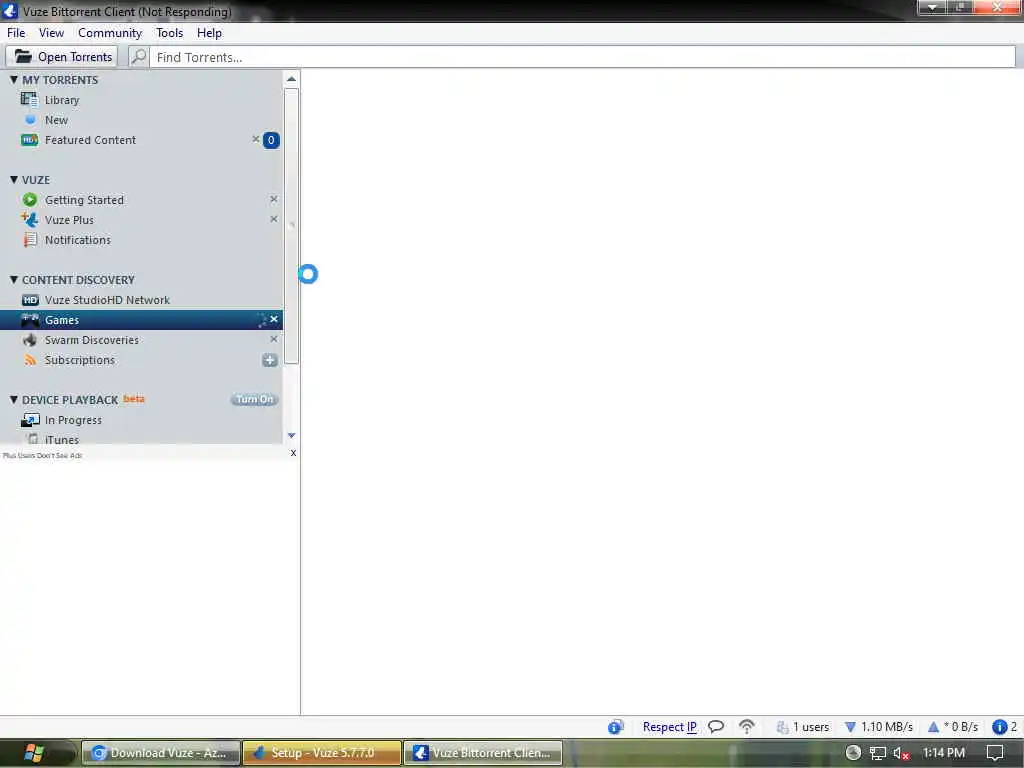Click the network tray icon
Viewport: 1024px width, 768px height.
point(878,753)
